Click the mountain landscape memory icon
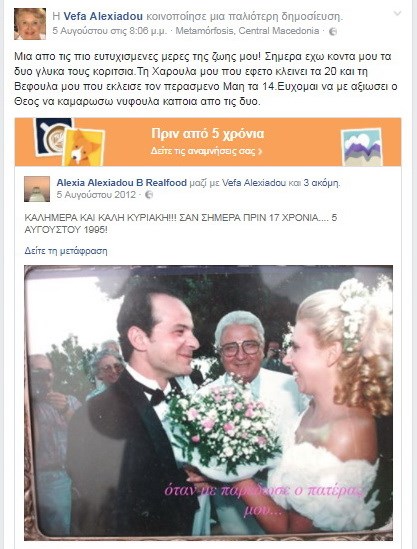The height and width of the screenshot is (549, 417). tap(362, 147)
